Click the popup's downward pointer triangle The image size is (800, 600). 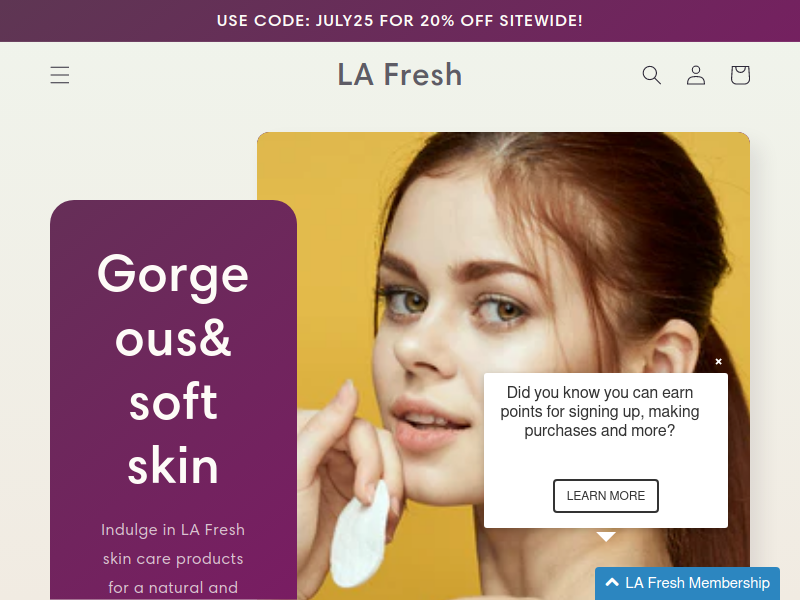pyautogui.click(x=606, y=536)
